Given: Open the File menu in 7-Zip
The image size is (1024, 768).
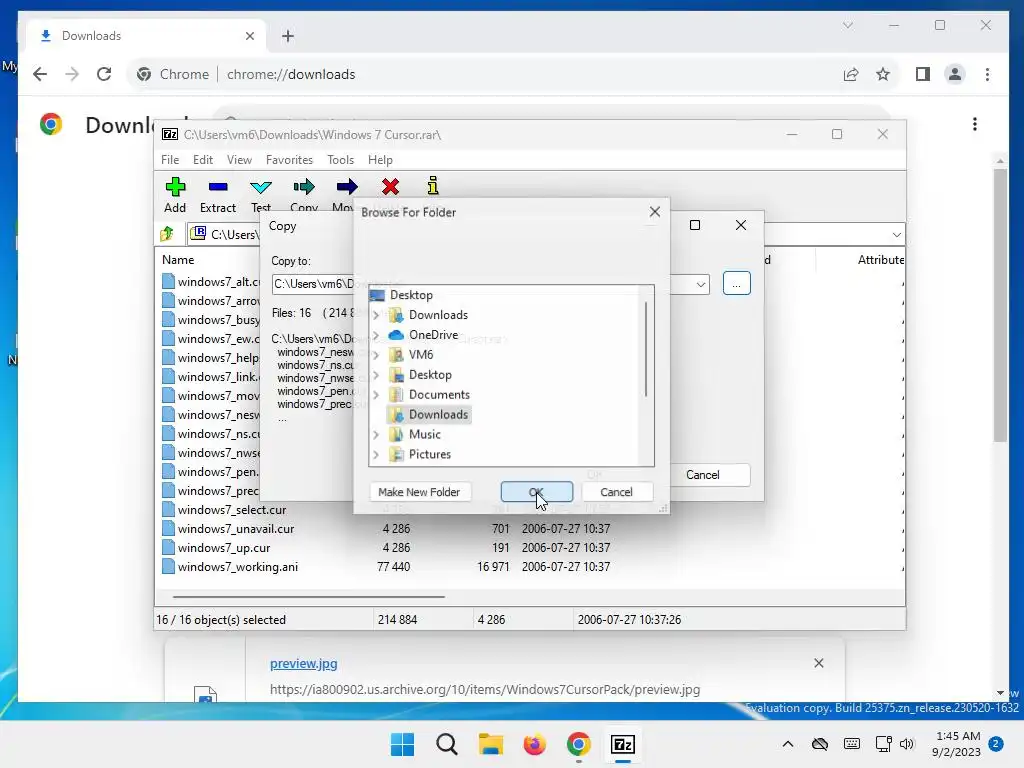Looking at the screenshot, I should point(170,160).
